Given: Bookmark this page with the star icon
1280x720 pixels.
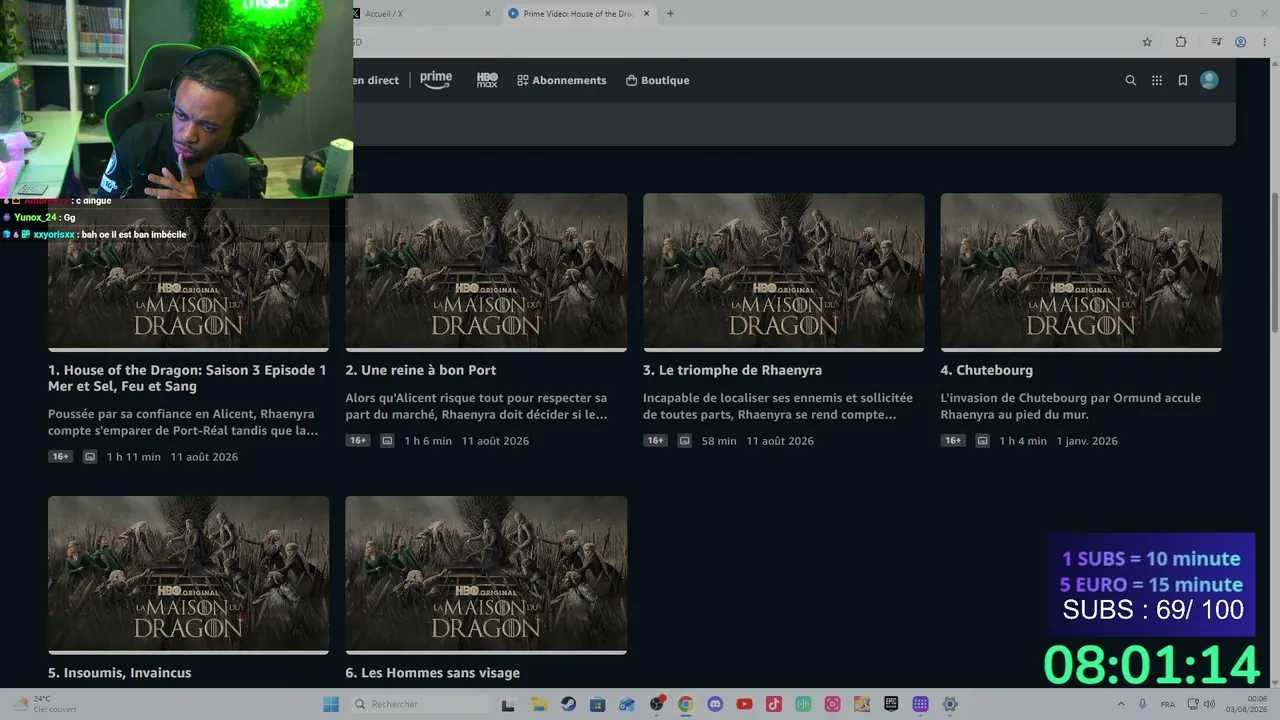Looking at the screenshot, I should coord(1147,42).
